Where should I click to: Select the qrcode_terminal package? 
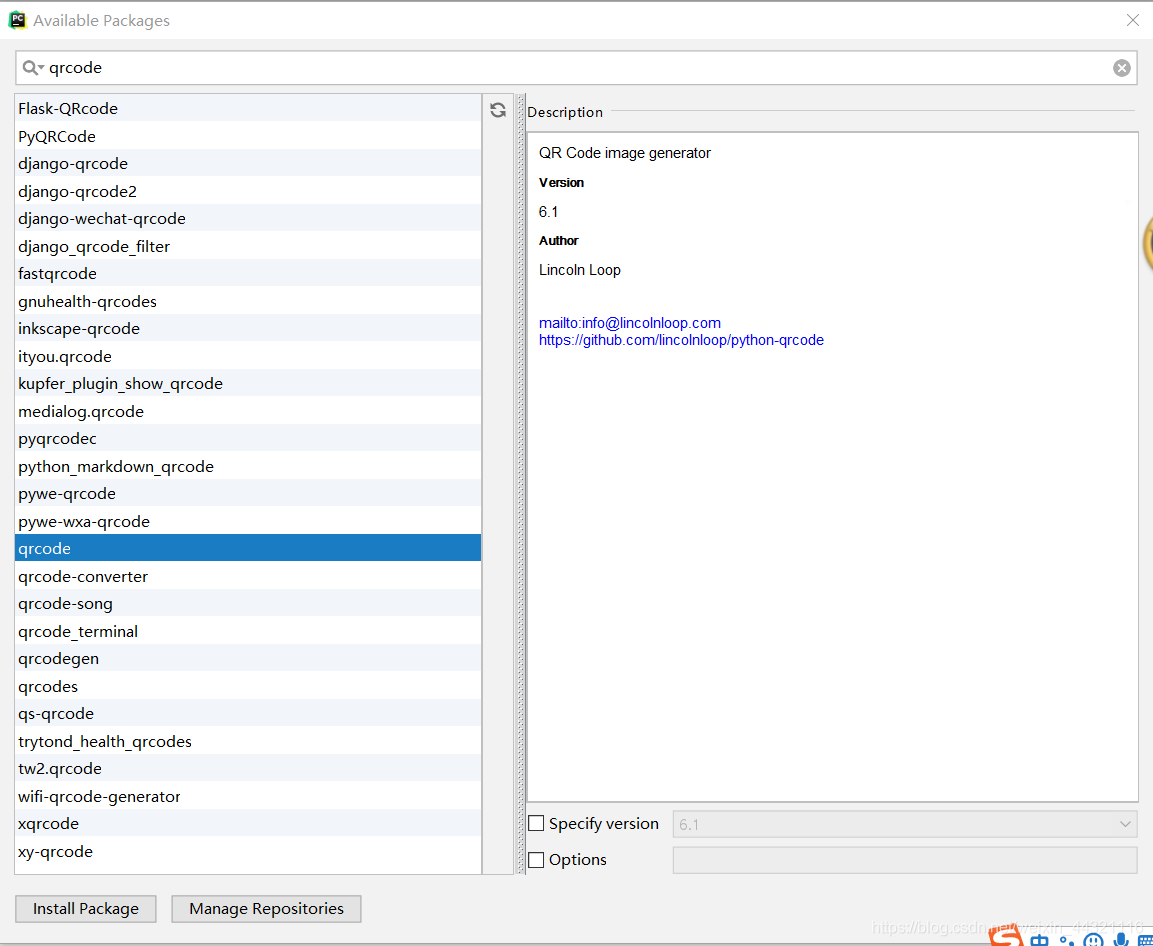tap(248, 631)
